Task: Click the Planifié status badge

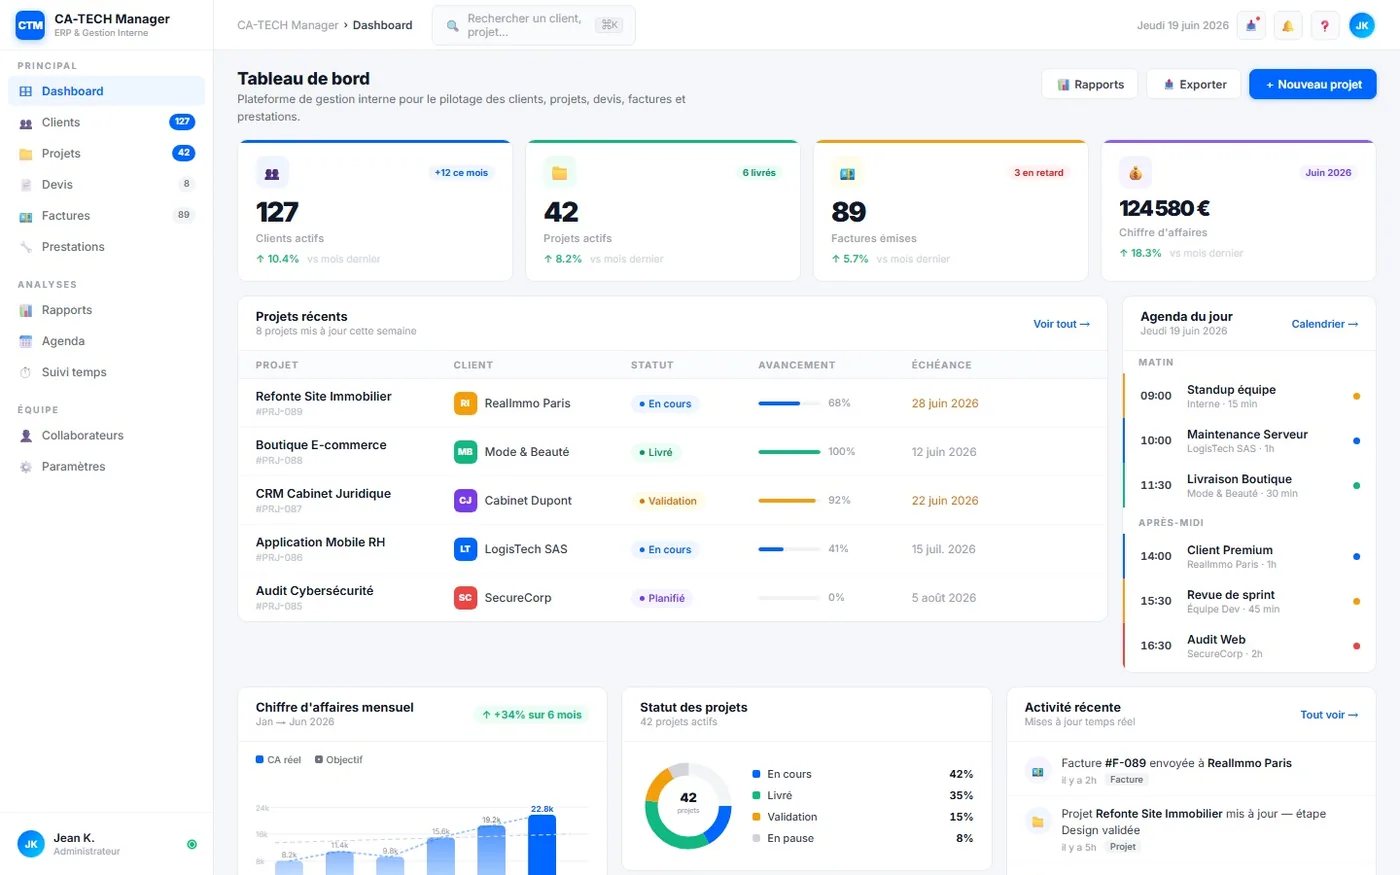Action: (x=662, y=598)
